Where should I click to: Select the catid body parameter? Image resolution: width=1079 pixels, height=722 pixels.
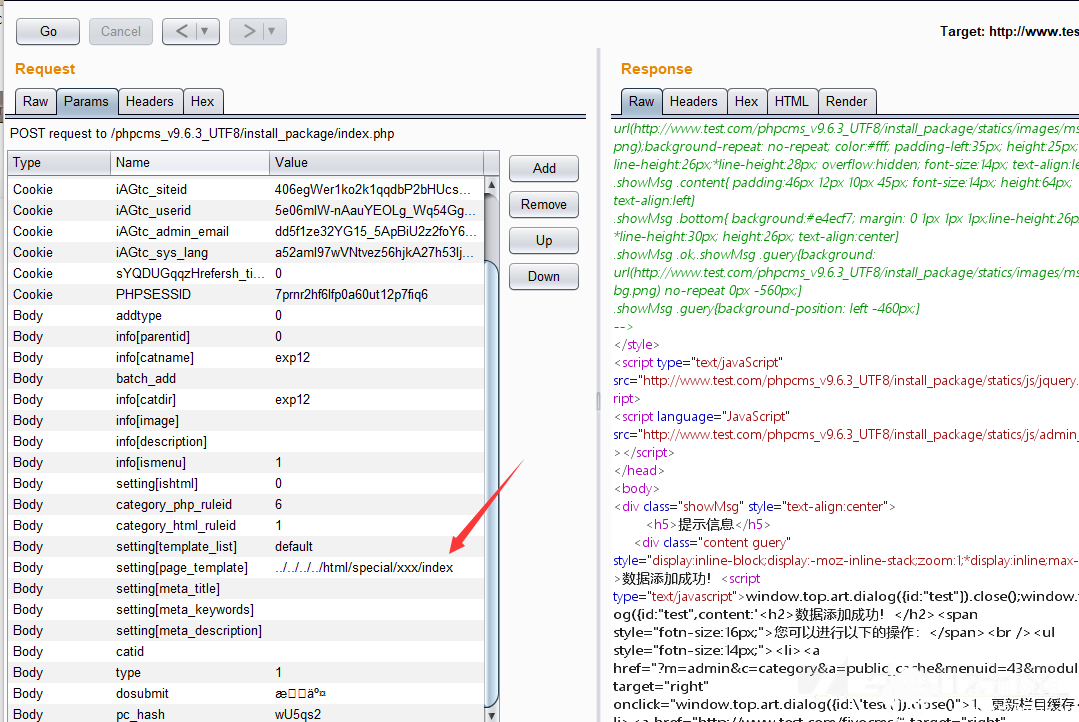pos(246,652)
